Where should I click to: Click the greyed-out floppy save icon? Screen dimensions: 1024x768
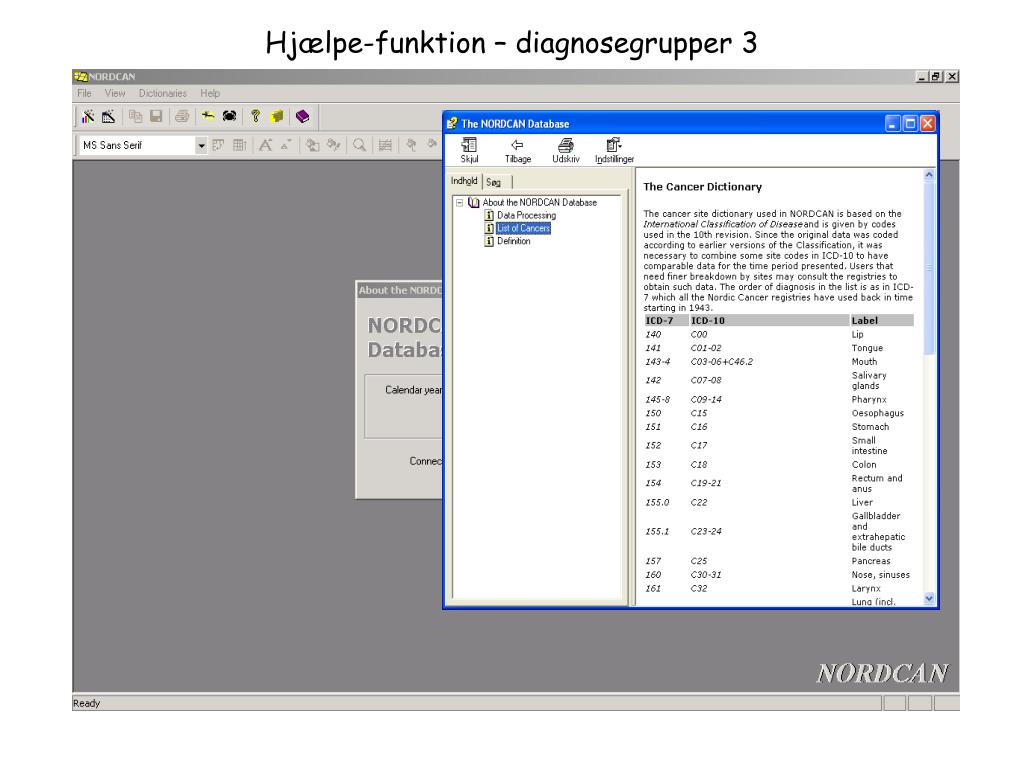[156, 116]
